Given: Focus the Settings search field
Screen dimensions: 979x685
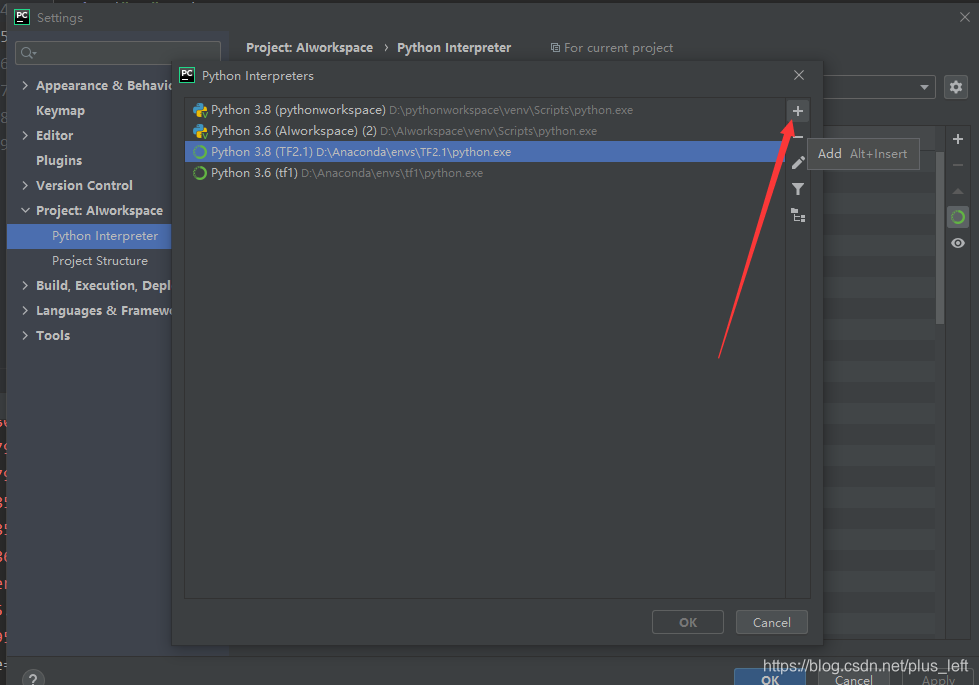Looking at the screenshot, I should (x=118, y=53).
